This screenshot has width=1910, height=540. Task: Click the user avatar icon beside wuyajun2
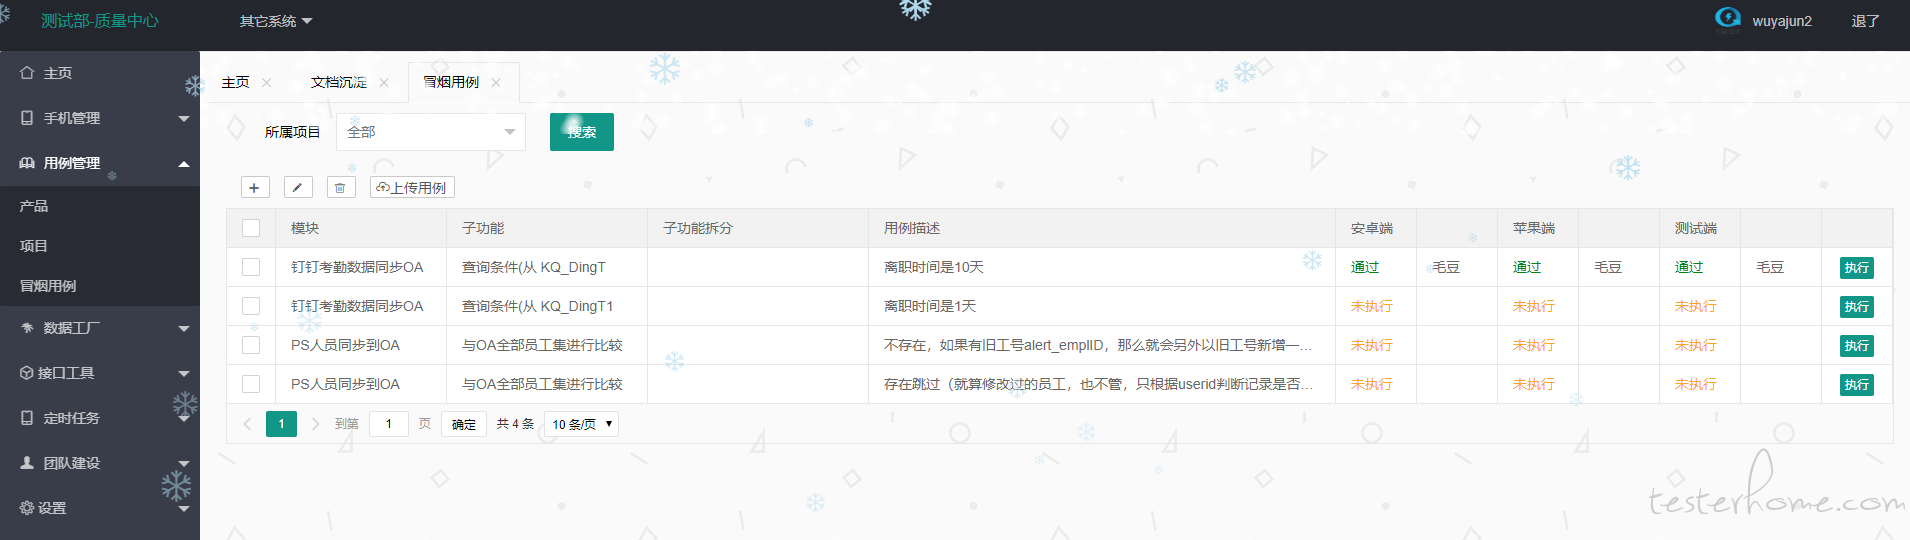pyautogui.click(x=1727, y=19)
